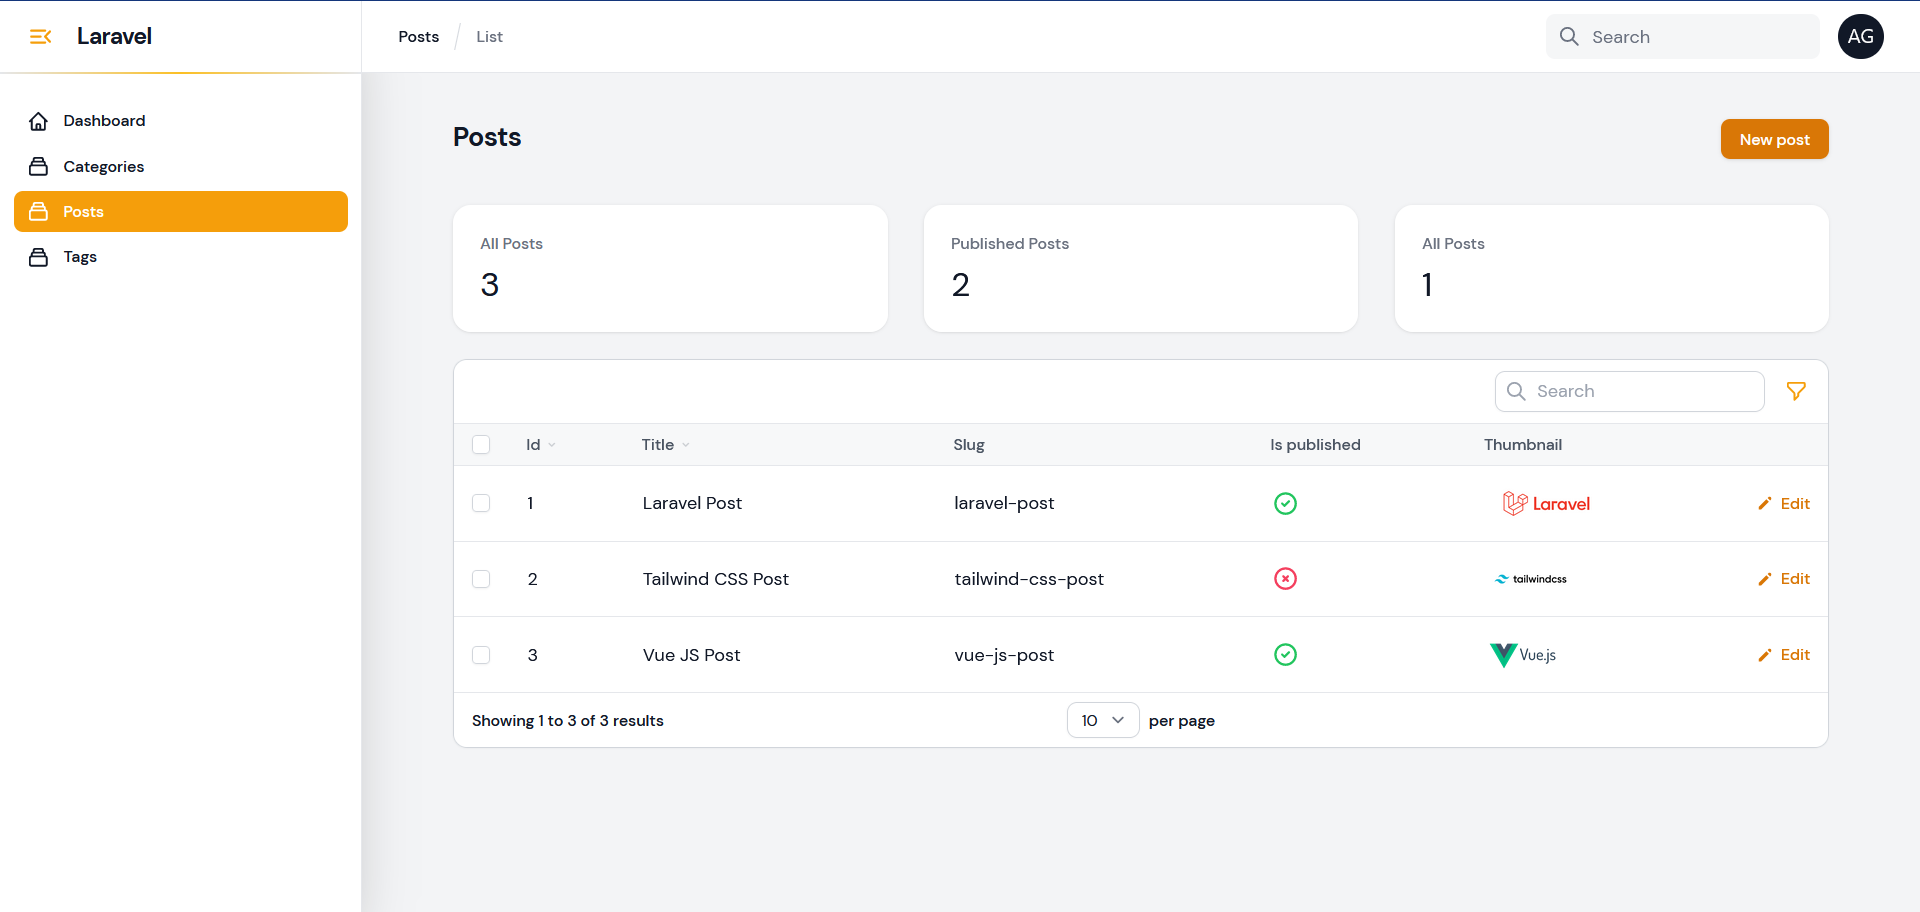The height and width of the screenshot is (912, 1920).
Task: Check the box for Vue JS Post row
Action: pos(481,655)
